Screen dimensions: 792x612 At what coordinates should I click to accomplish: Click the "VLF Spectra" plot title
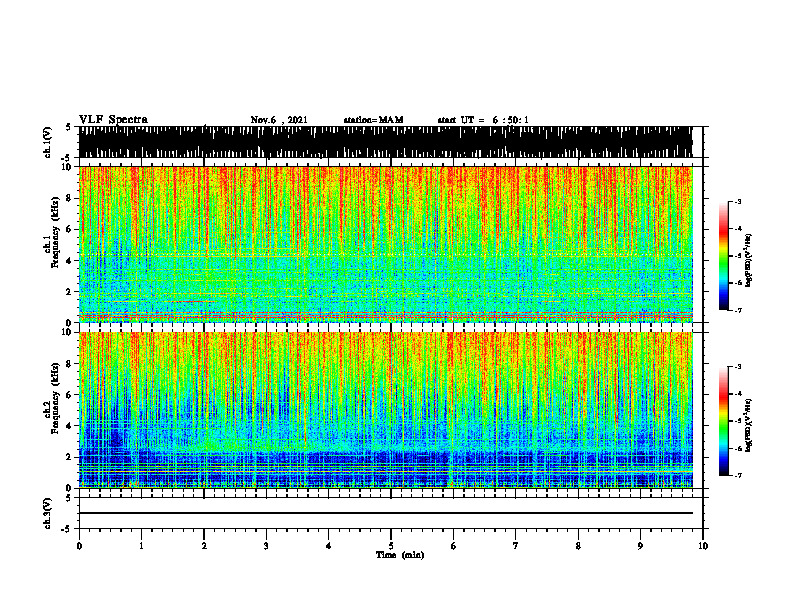[x=113, y=120]
